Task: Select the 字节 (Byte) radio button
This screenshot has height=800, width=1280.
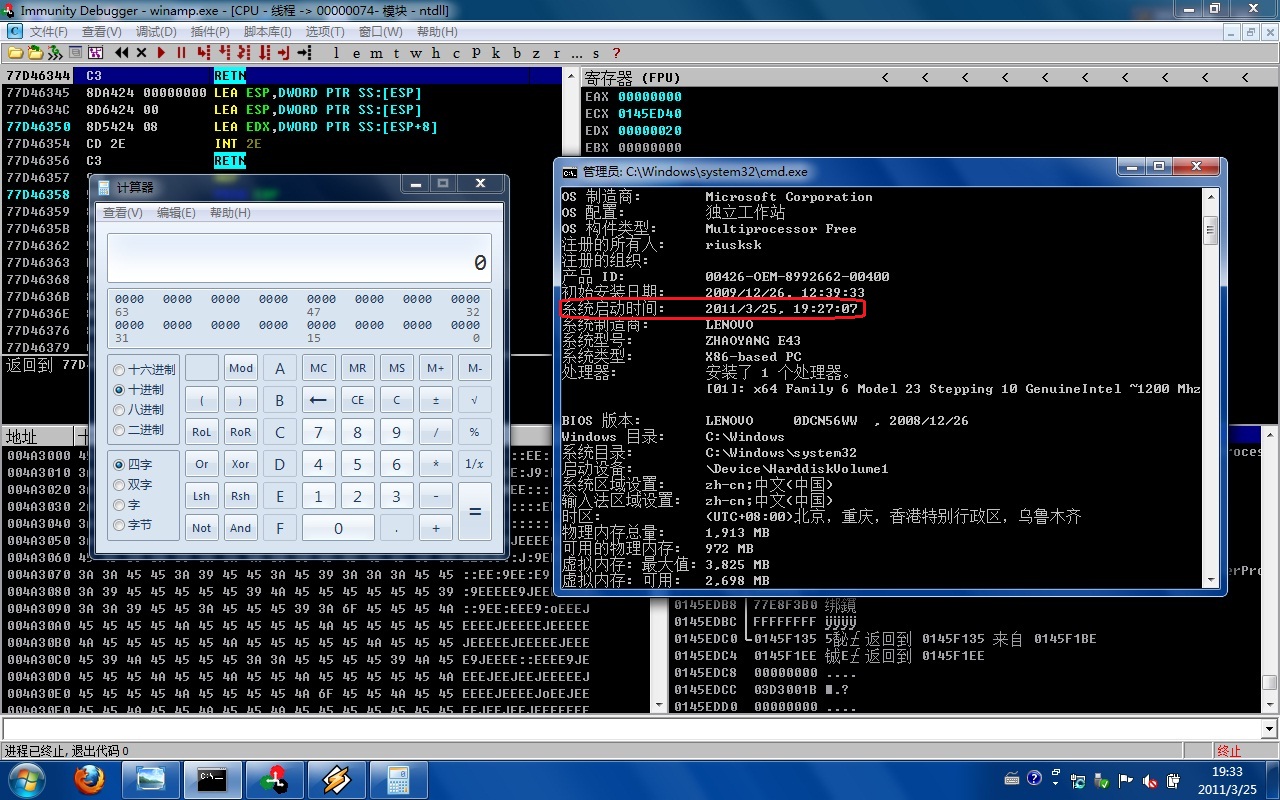Action: [x=133, y=524]
